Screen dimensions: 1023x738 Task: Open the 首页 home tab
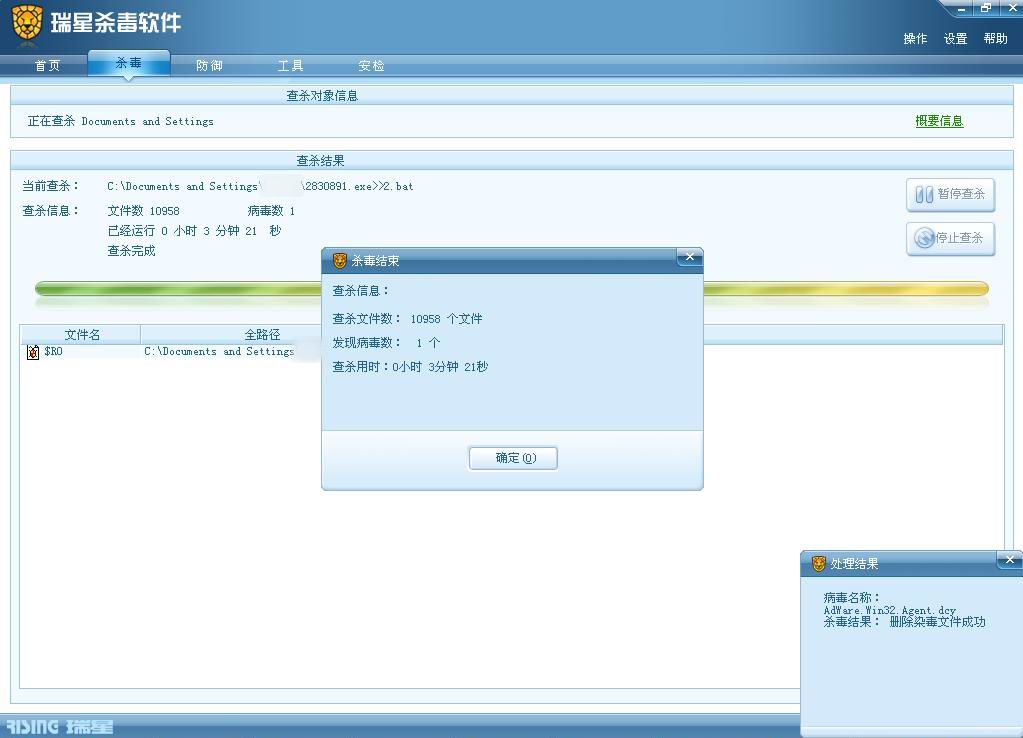click(48, 65)
